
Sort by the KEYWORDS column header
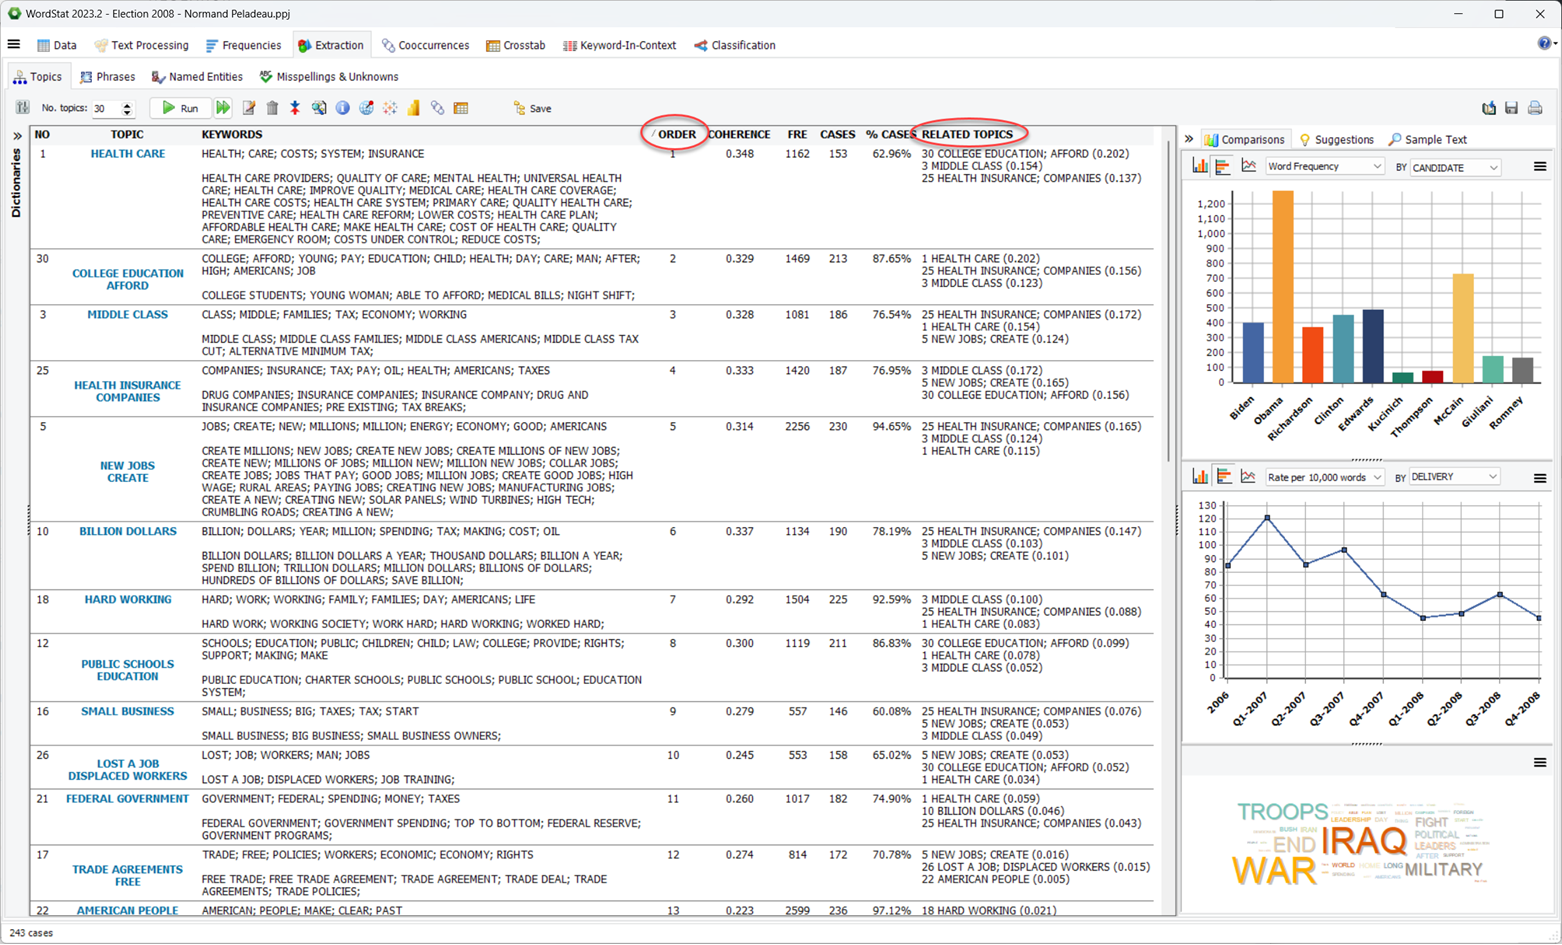point(232,134)
